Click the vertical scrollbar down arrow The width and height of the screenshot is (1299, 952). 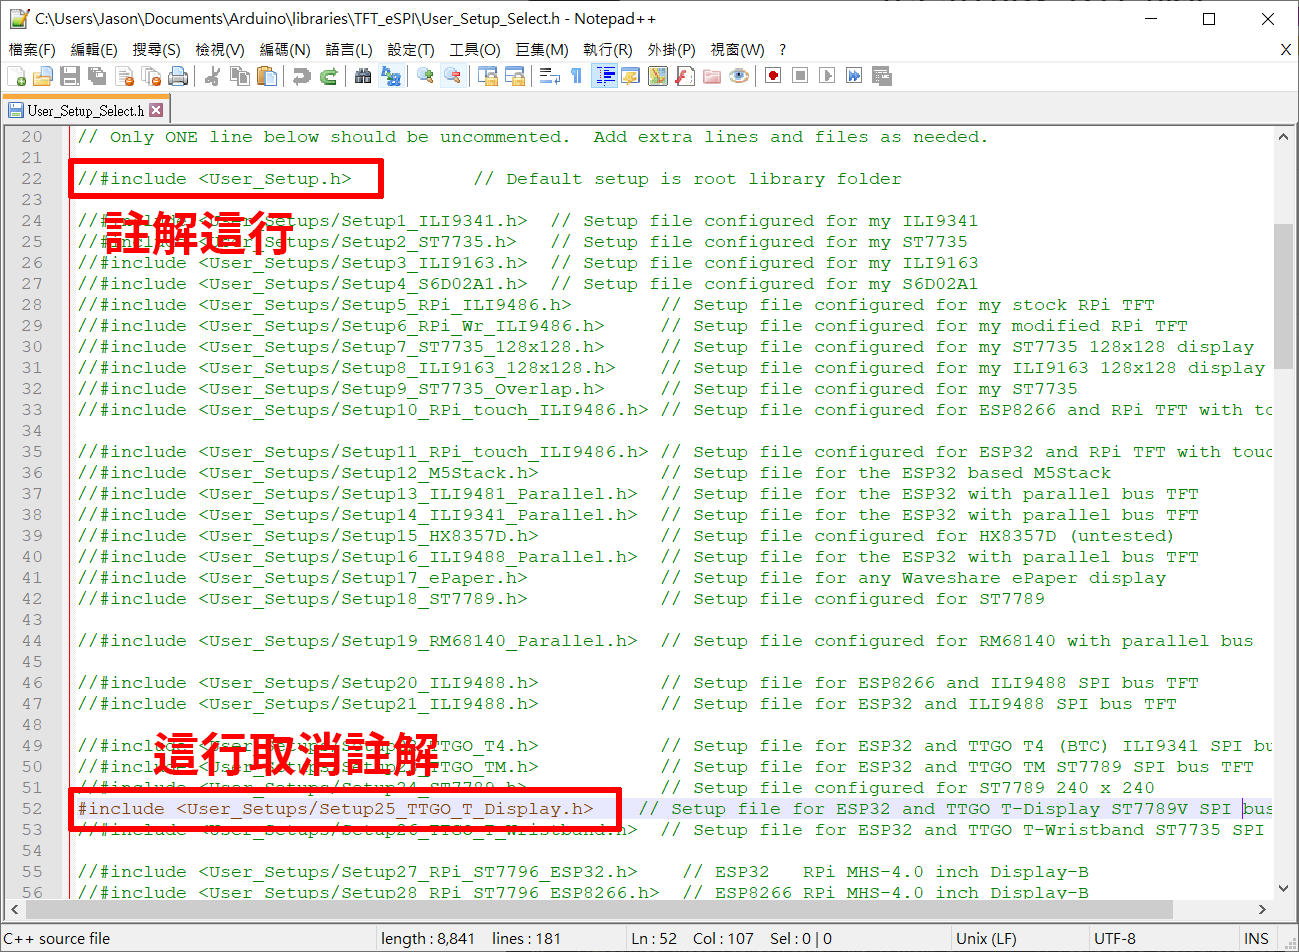[1284, 888]
